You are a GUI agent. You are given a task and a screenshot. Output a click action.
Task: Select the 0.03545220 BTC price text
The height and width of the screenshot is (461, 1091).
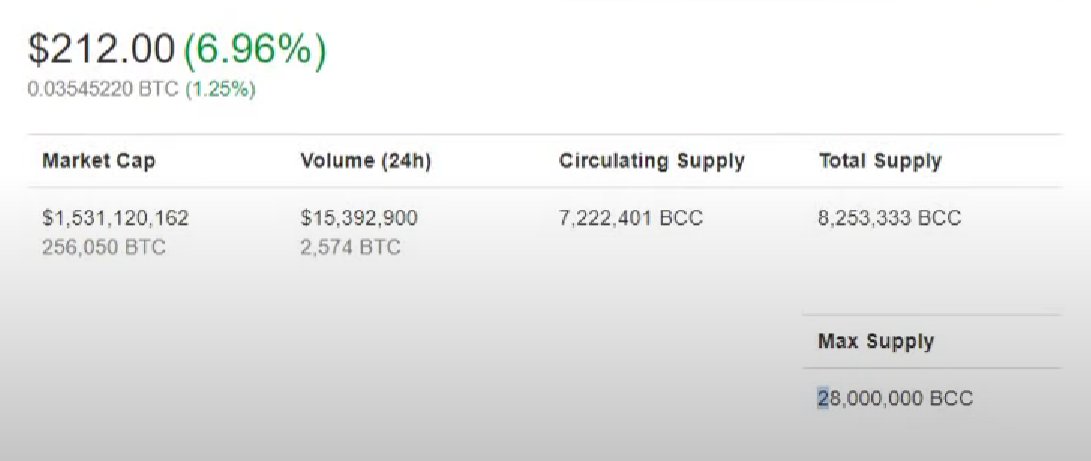(104, 89)
